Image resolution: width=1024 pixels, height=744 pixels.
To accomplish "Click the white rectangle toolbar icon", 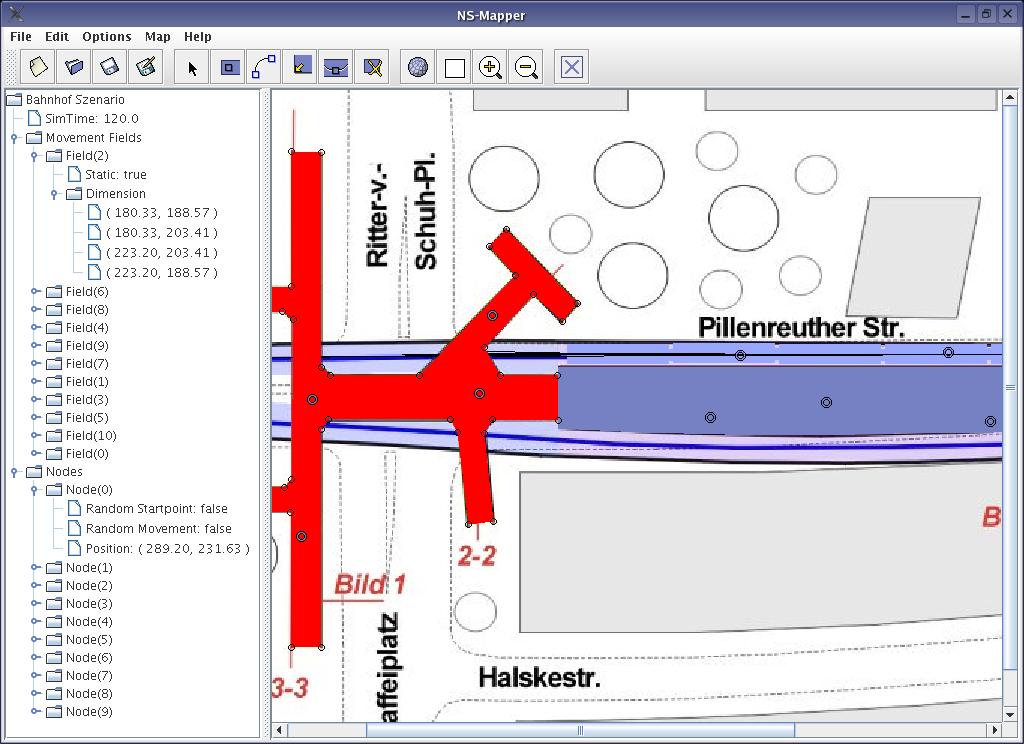I will (454, 67).
